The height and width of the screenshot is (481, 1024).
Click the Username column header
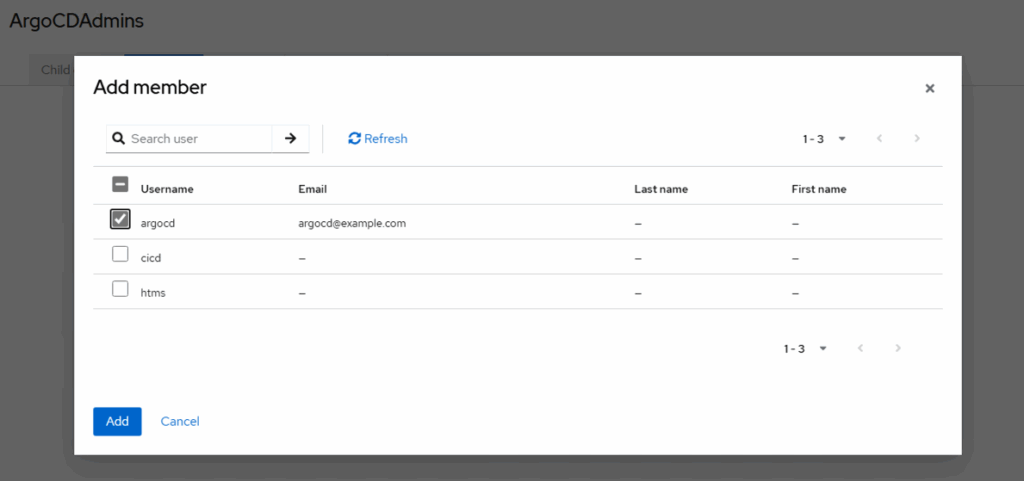coord(167,189)
